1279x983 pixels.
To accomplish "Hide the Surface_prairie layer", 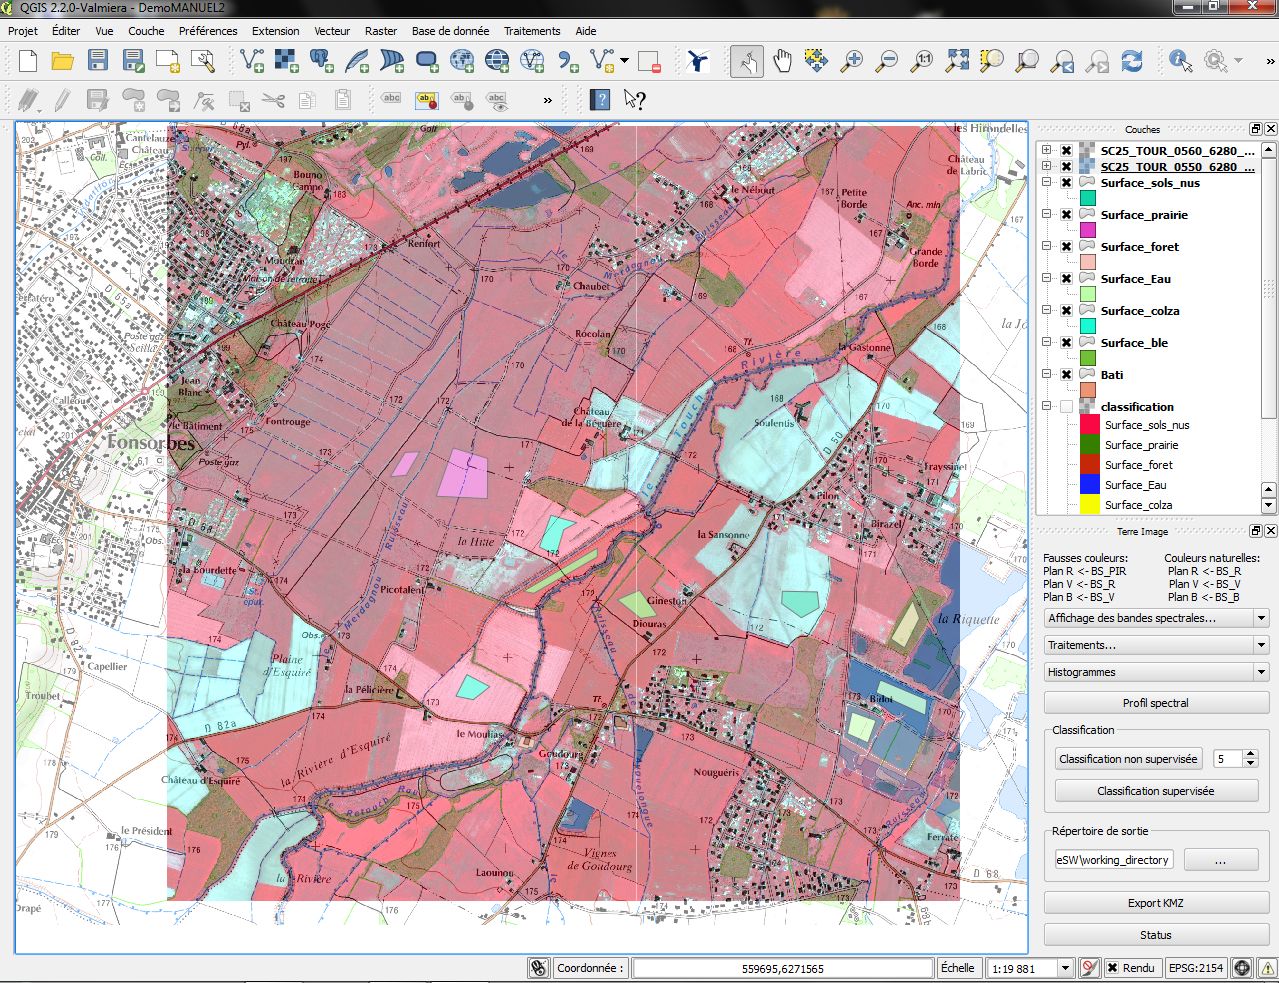I will 1067,215.
